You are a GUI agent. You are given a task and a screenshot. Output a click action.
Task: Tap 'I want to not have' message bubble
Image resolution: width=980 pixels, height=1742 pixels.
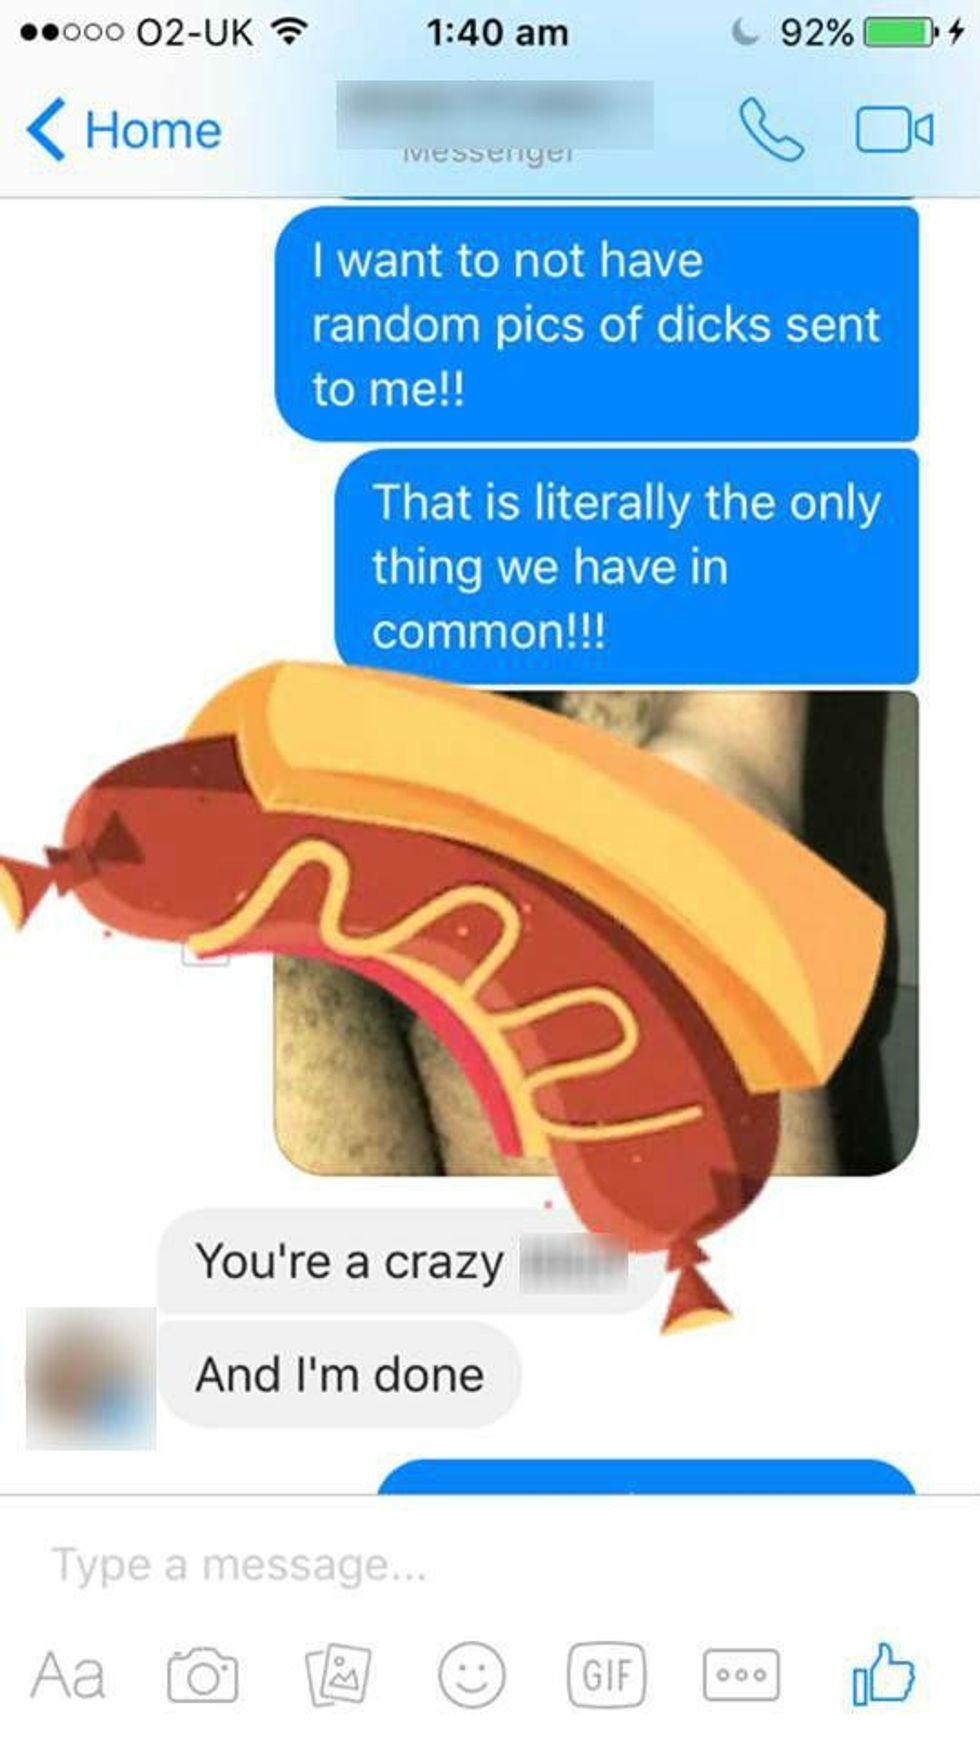click(597, 324)
